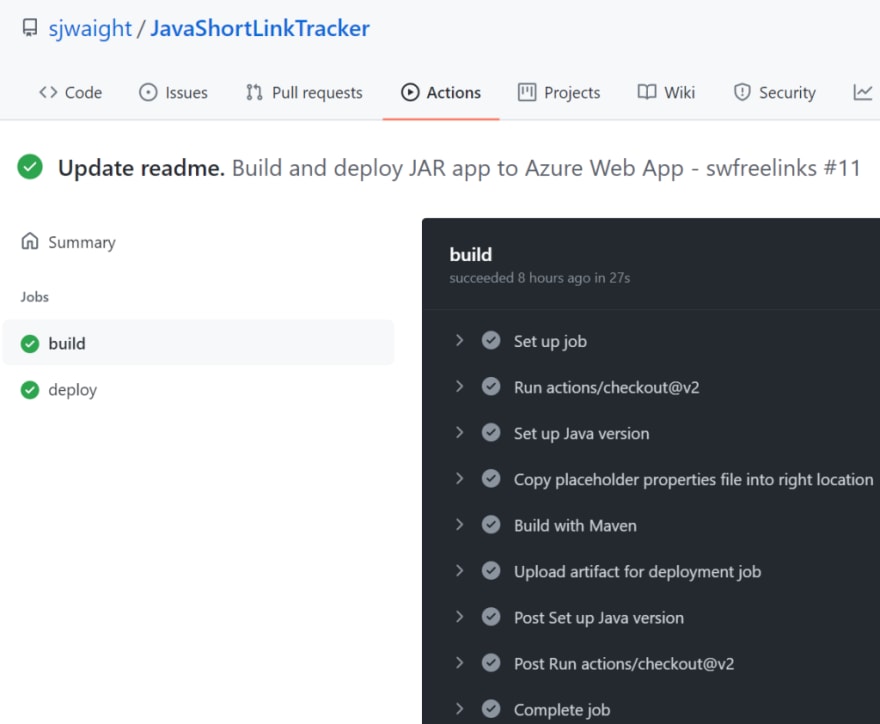Click the status check icon for Copy placeholder properties
Screen dimensions: 880x724
491,478
